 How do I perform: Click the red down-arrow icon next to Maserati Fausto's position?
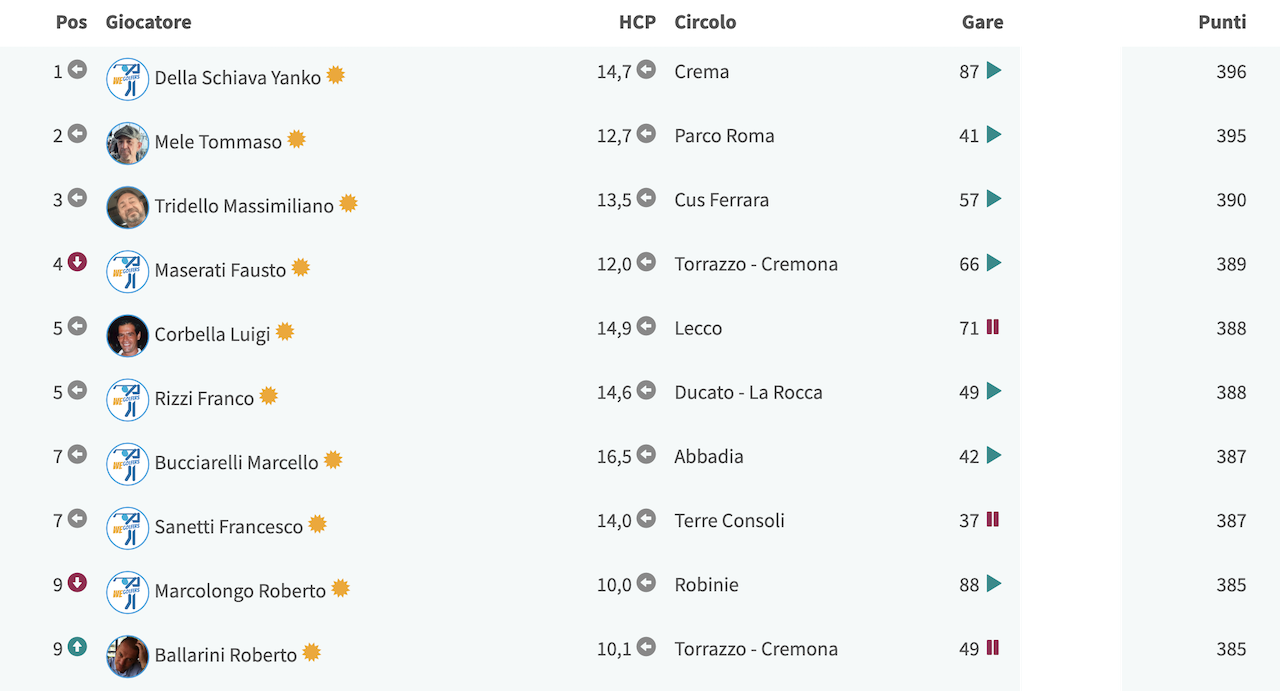click(77, 262)
